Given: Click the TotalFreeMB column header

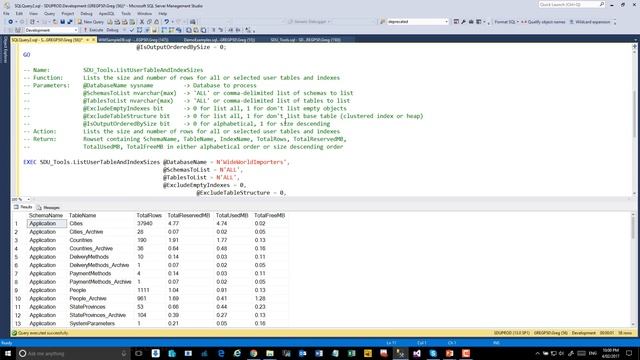Looking at the screenshot, I should (x=270, y=215).
